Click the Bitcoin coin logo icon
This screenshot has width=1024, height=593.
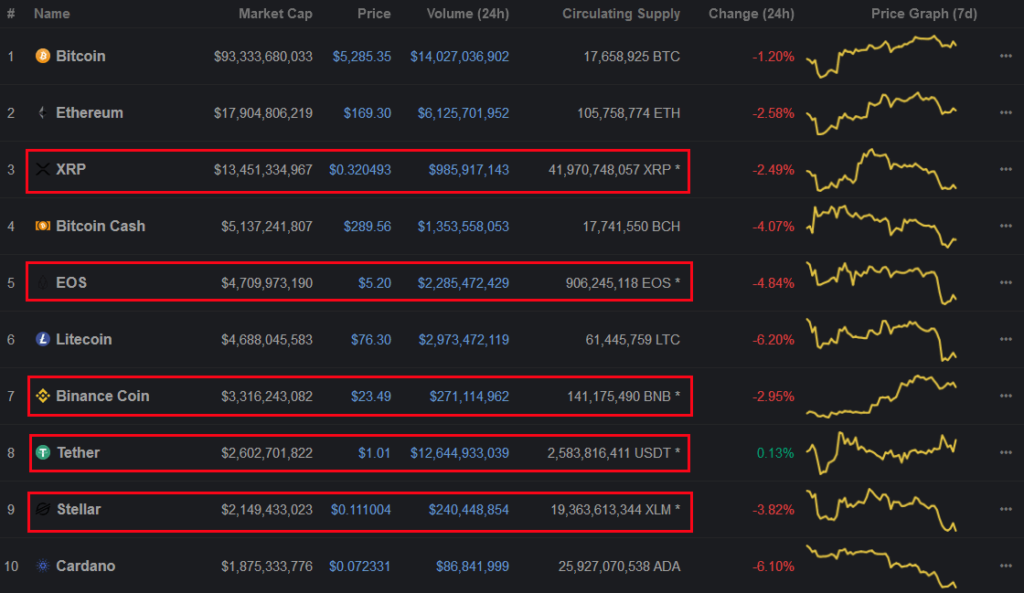pos(41,57)
